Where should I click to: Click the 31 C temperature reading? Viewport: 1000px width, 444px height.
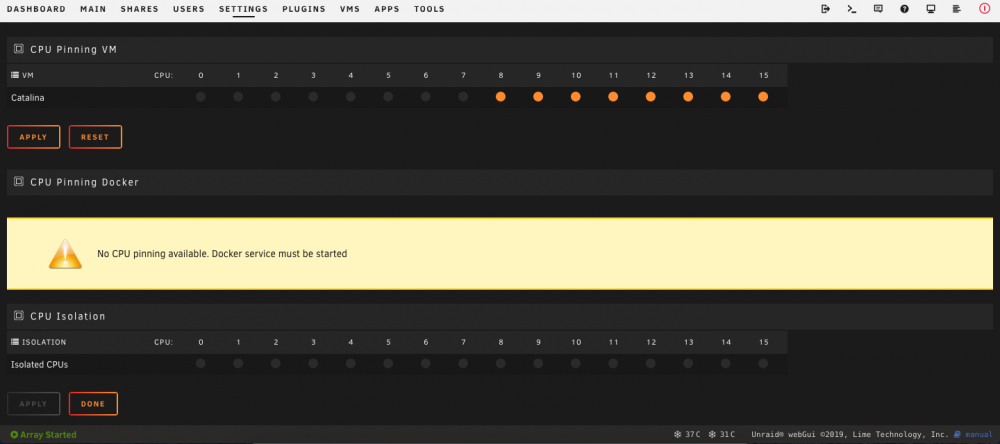pyautogui.click(x=727, y=434)
